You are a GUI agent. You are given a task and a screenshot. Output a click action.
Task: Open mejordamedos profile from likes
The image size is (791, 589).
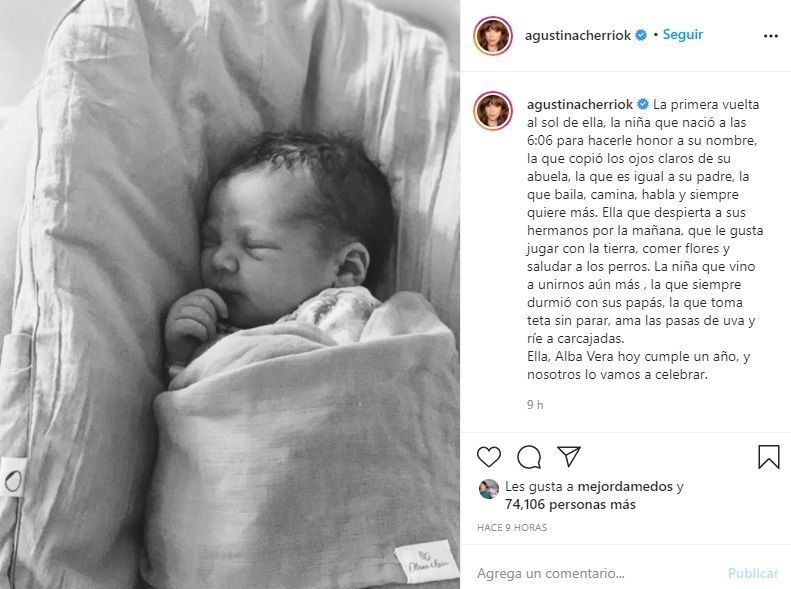coord(625,487)
